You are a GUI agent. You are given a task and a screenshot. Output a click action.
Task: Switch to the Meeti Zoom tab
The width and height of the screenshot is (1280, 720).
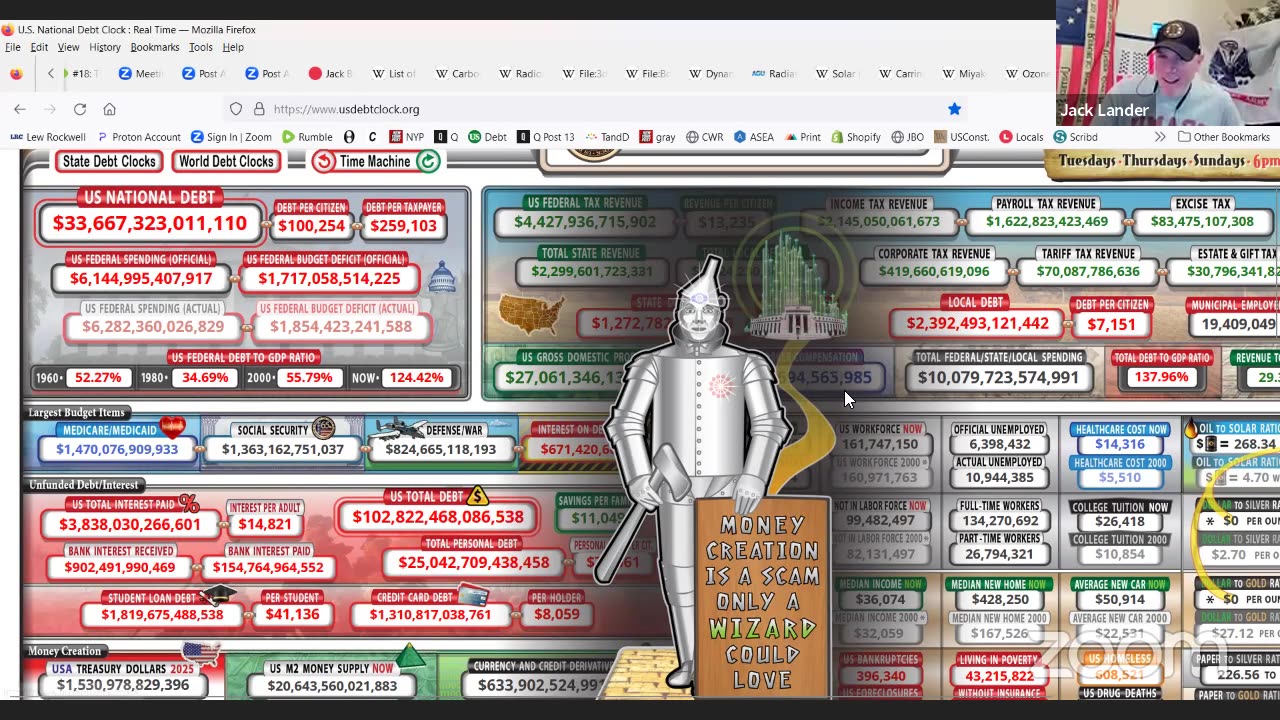(x=141, y=73)
